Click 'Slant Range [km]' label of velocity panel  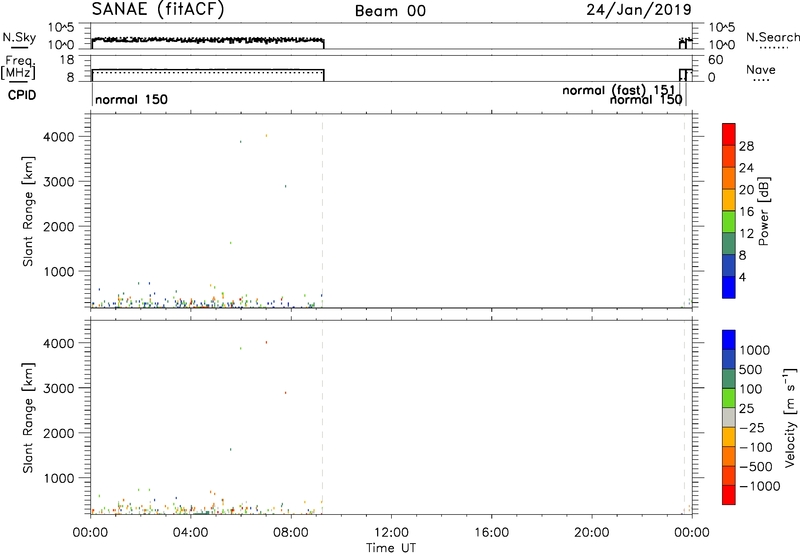click(28, 418)
